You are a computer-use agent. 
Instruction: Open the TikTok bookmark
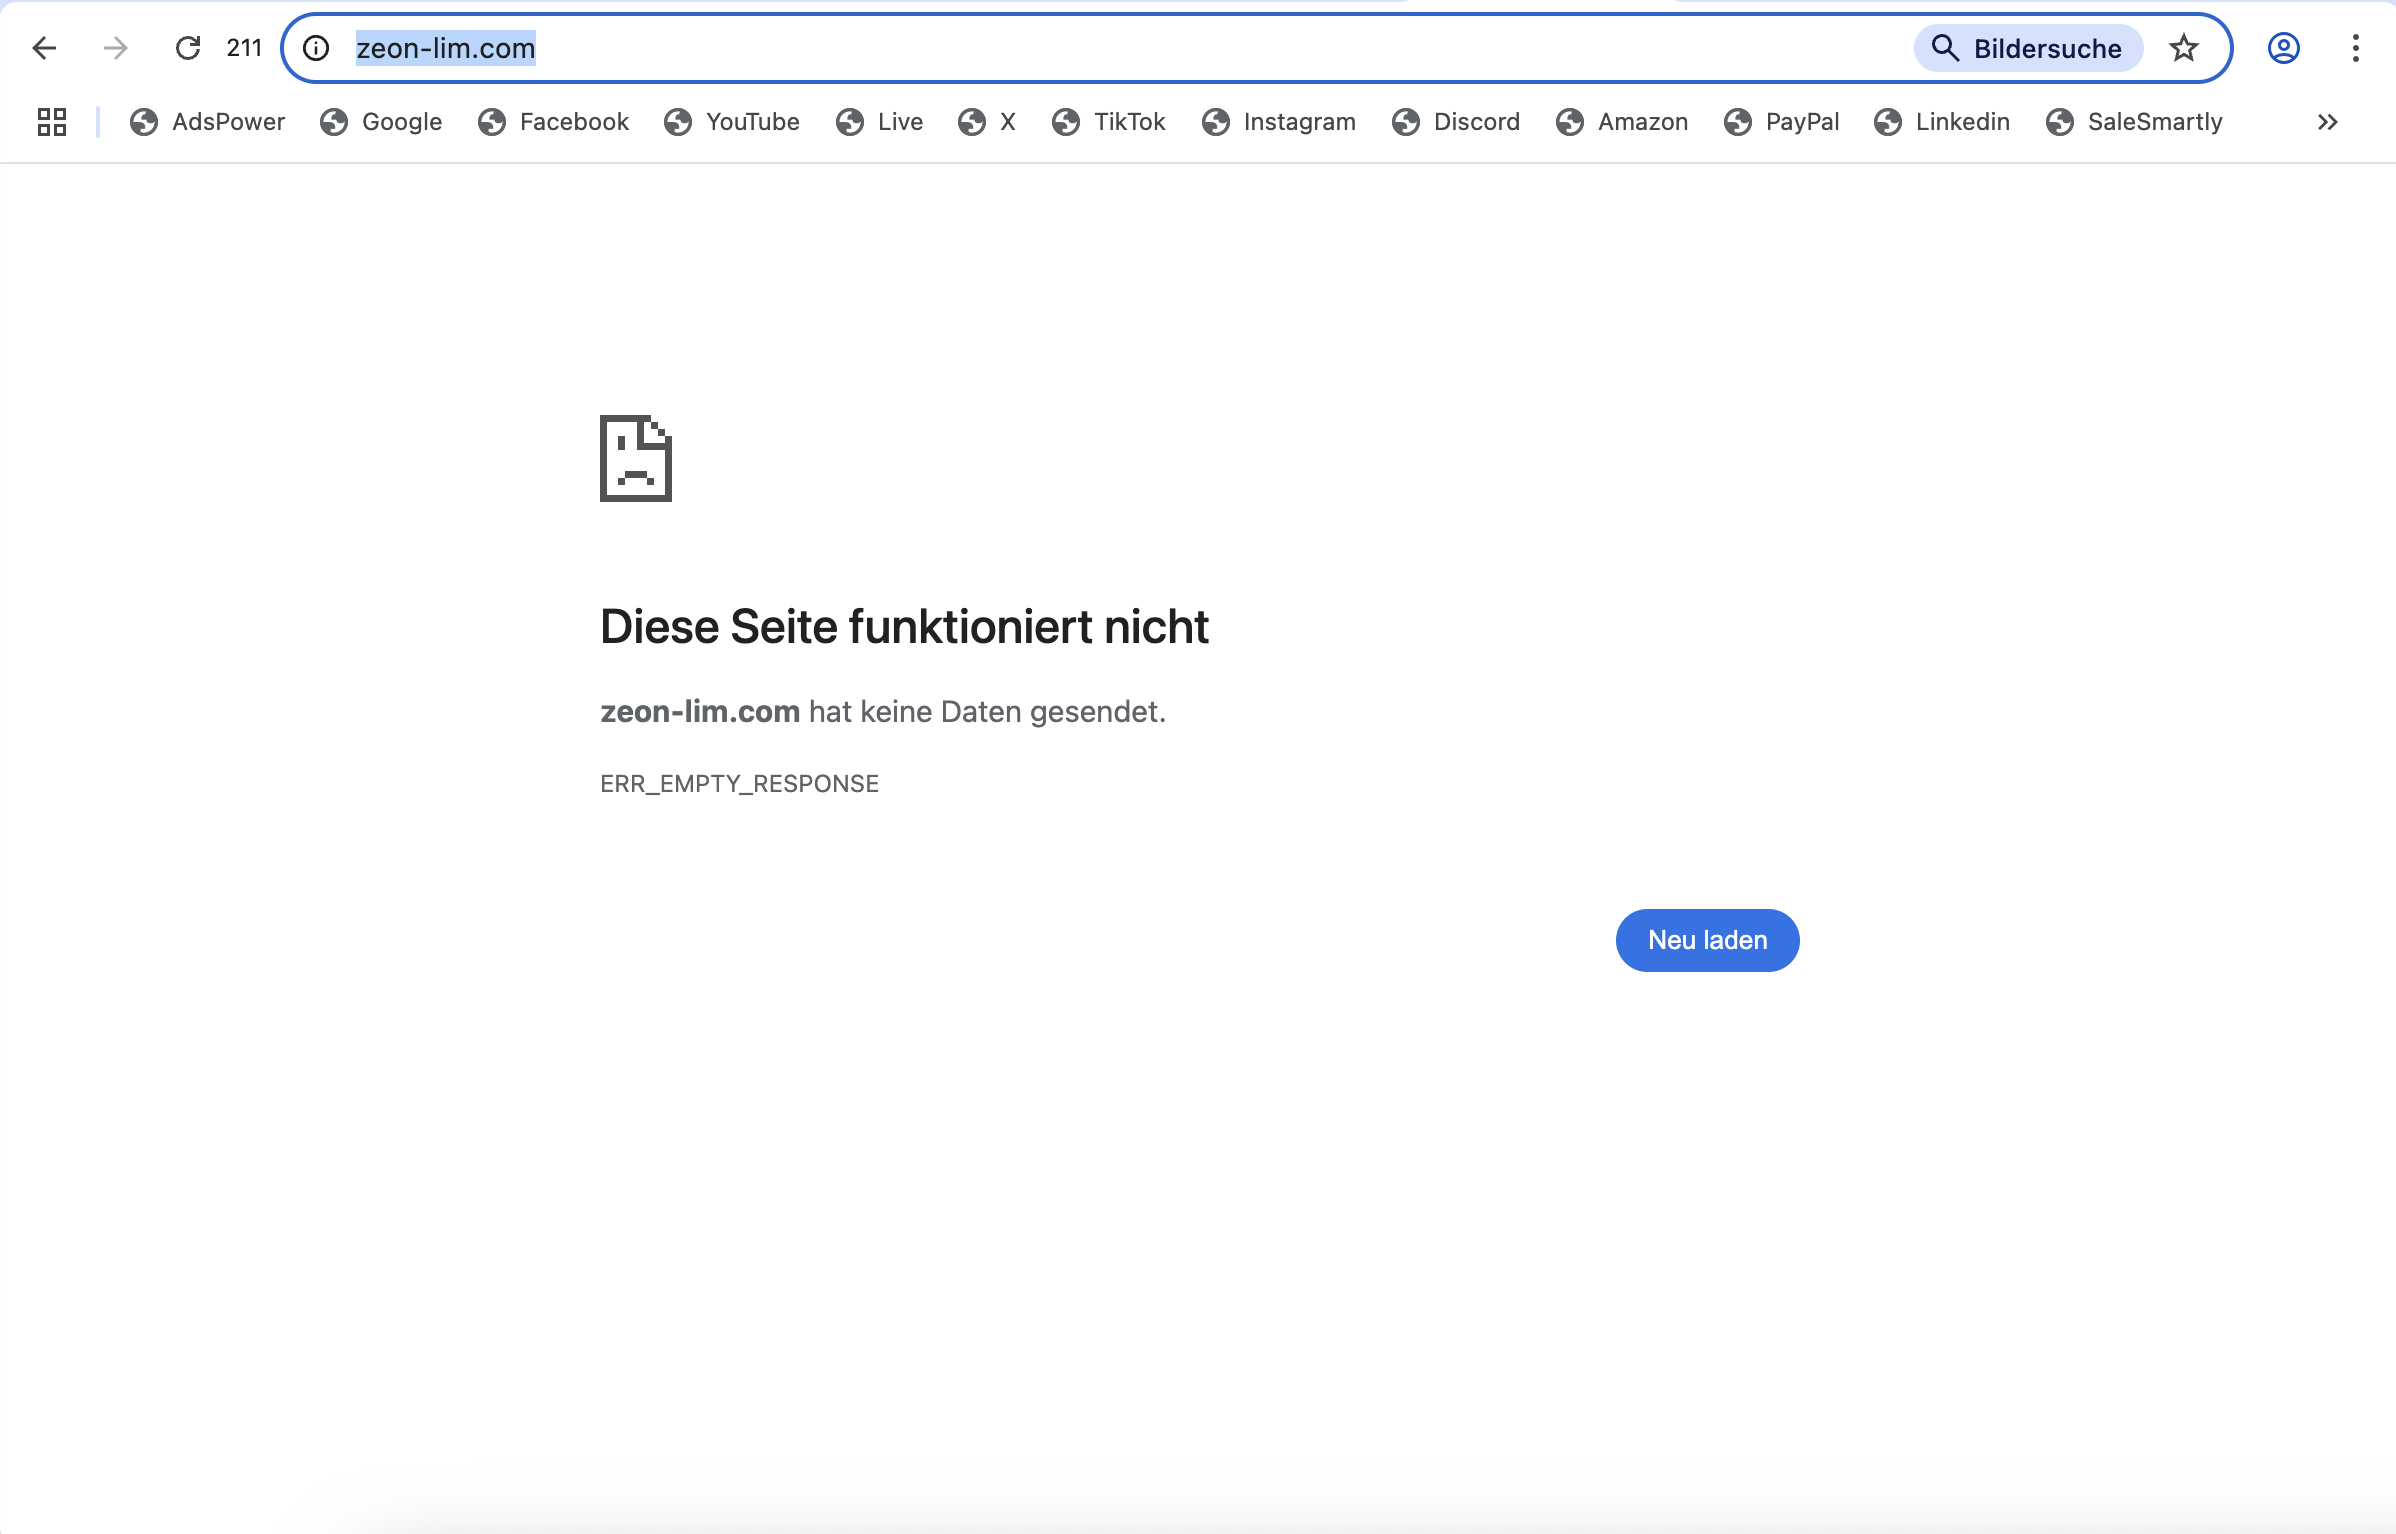click(1109, 122)
